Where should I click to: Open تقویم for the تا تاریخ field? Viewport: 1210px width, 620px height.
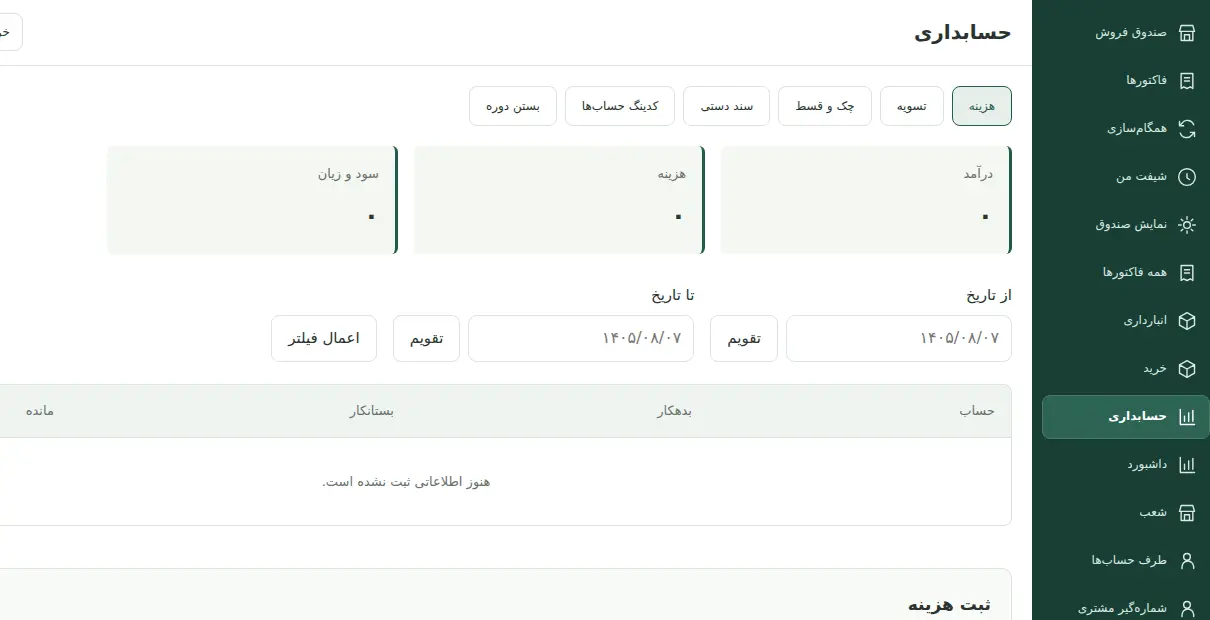tap(426, 338)
